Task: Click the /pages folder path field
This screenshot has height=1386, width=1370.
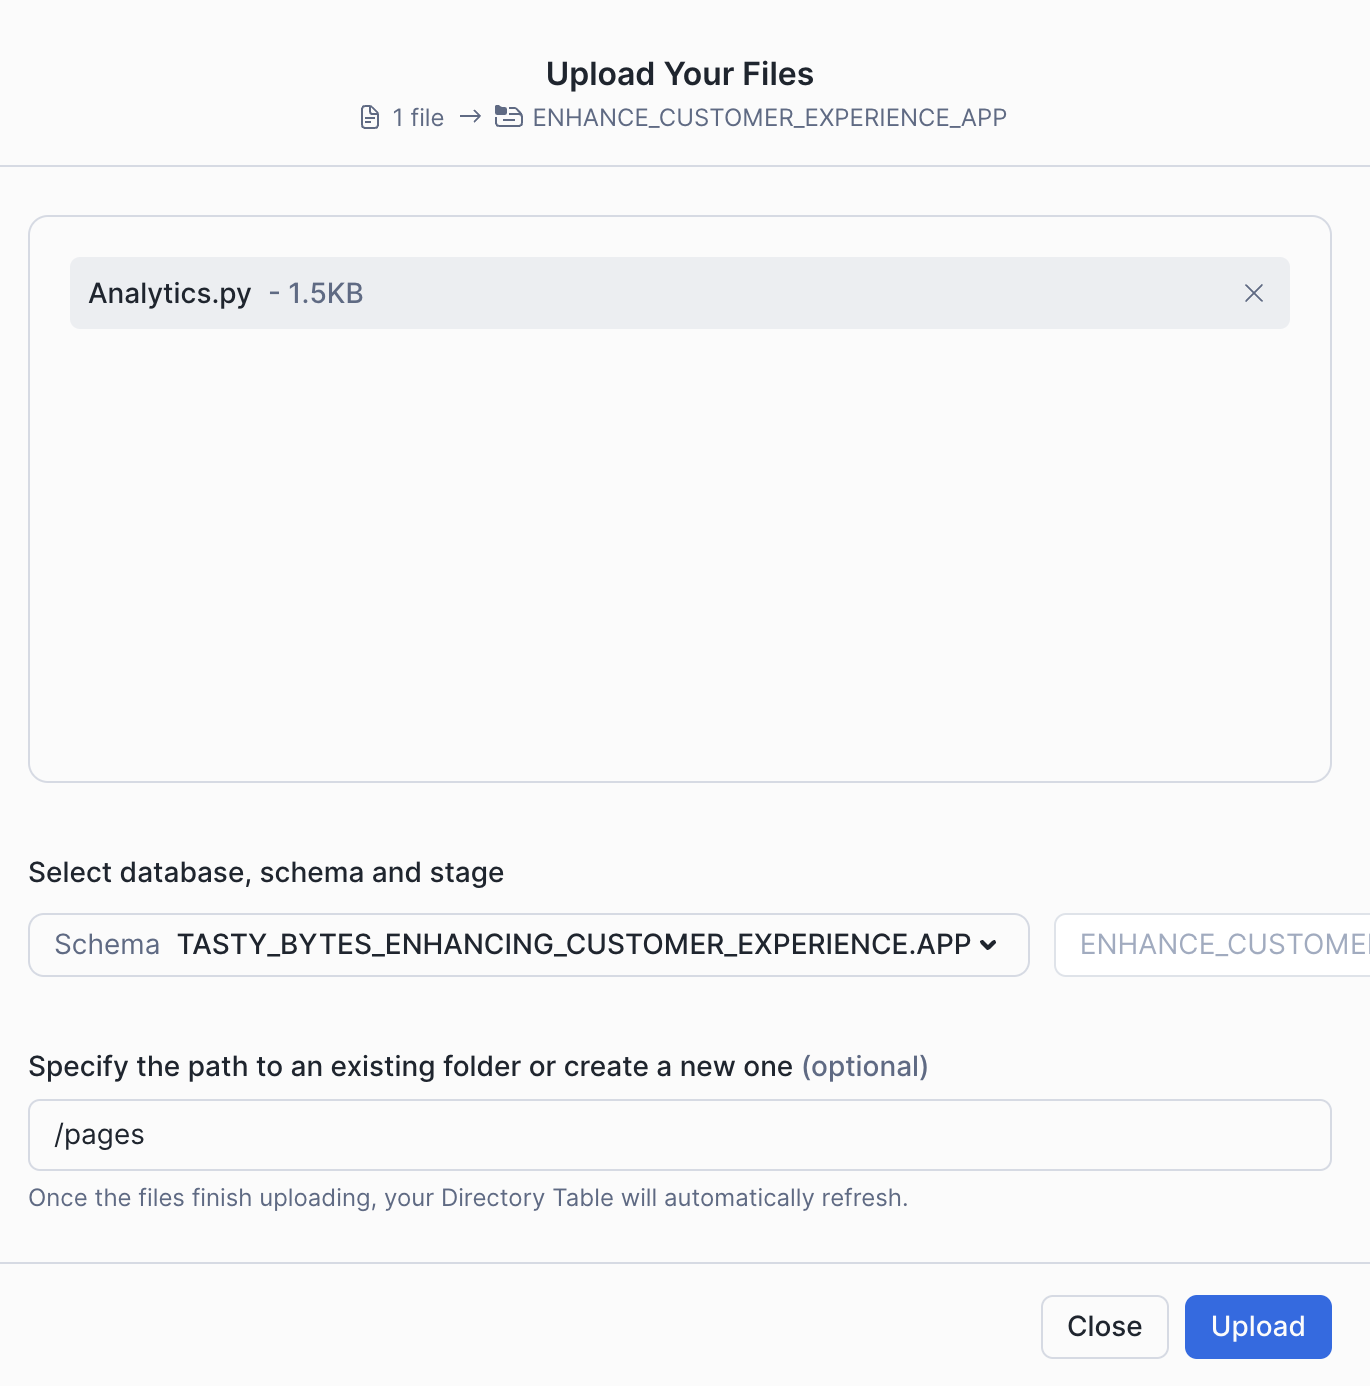Action: 679,1135
